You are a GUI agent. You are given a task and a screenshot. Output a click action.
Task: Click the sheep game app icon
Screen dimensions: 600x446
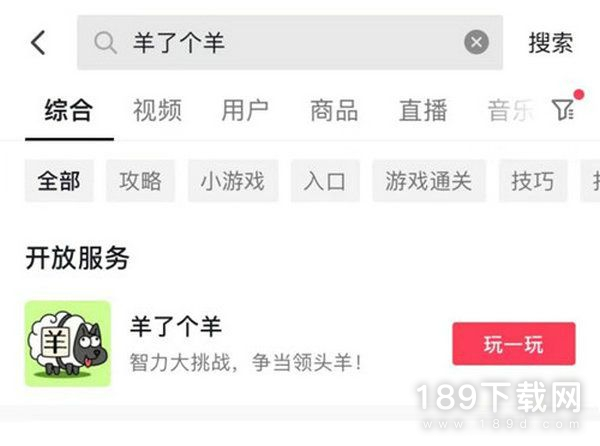[68, 343]
